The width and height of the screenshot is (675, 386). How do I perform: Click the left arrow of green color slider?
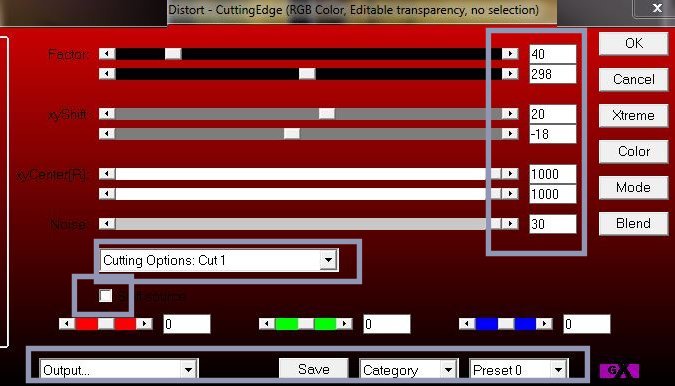point(267,324)
